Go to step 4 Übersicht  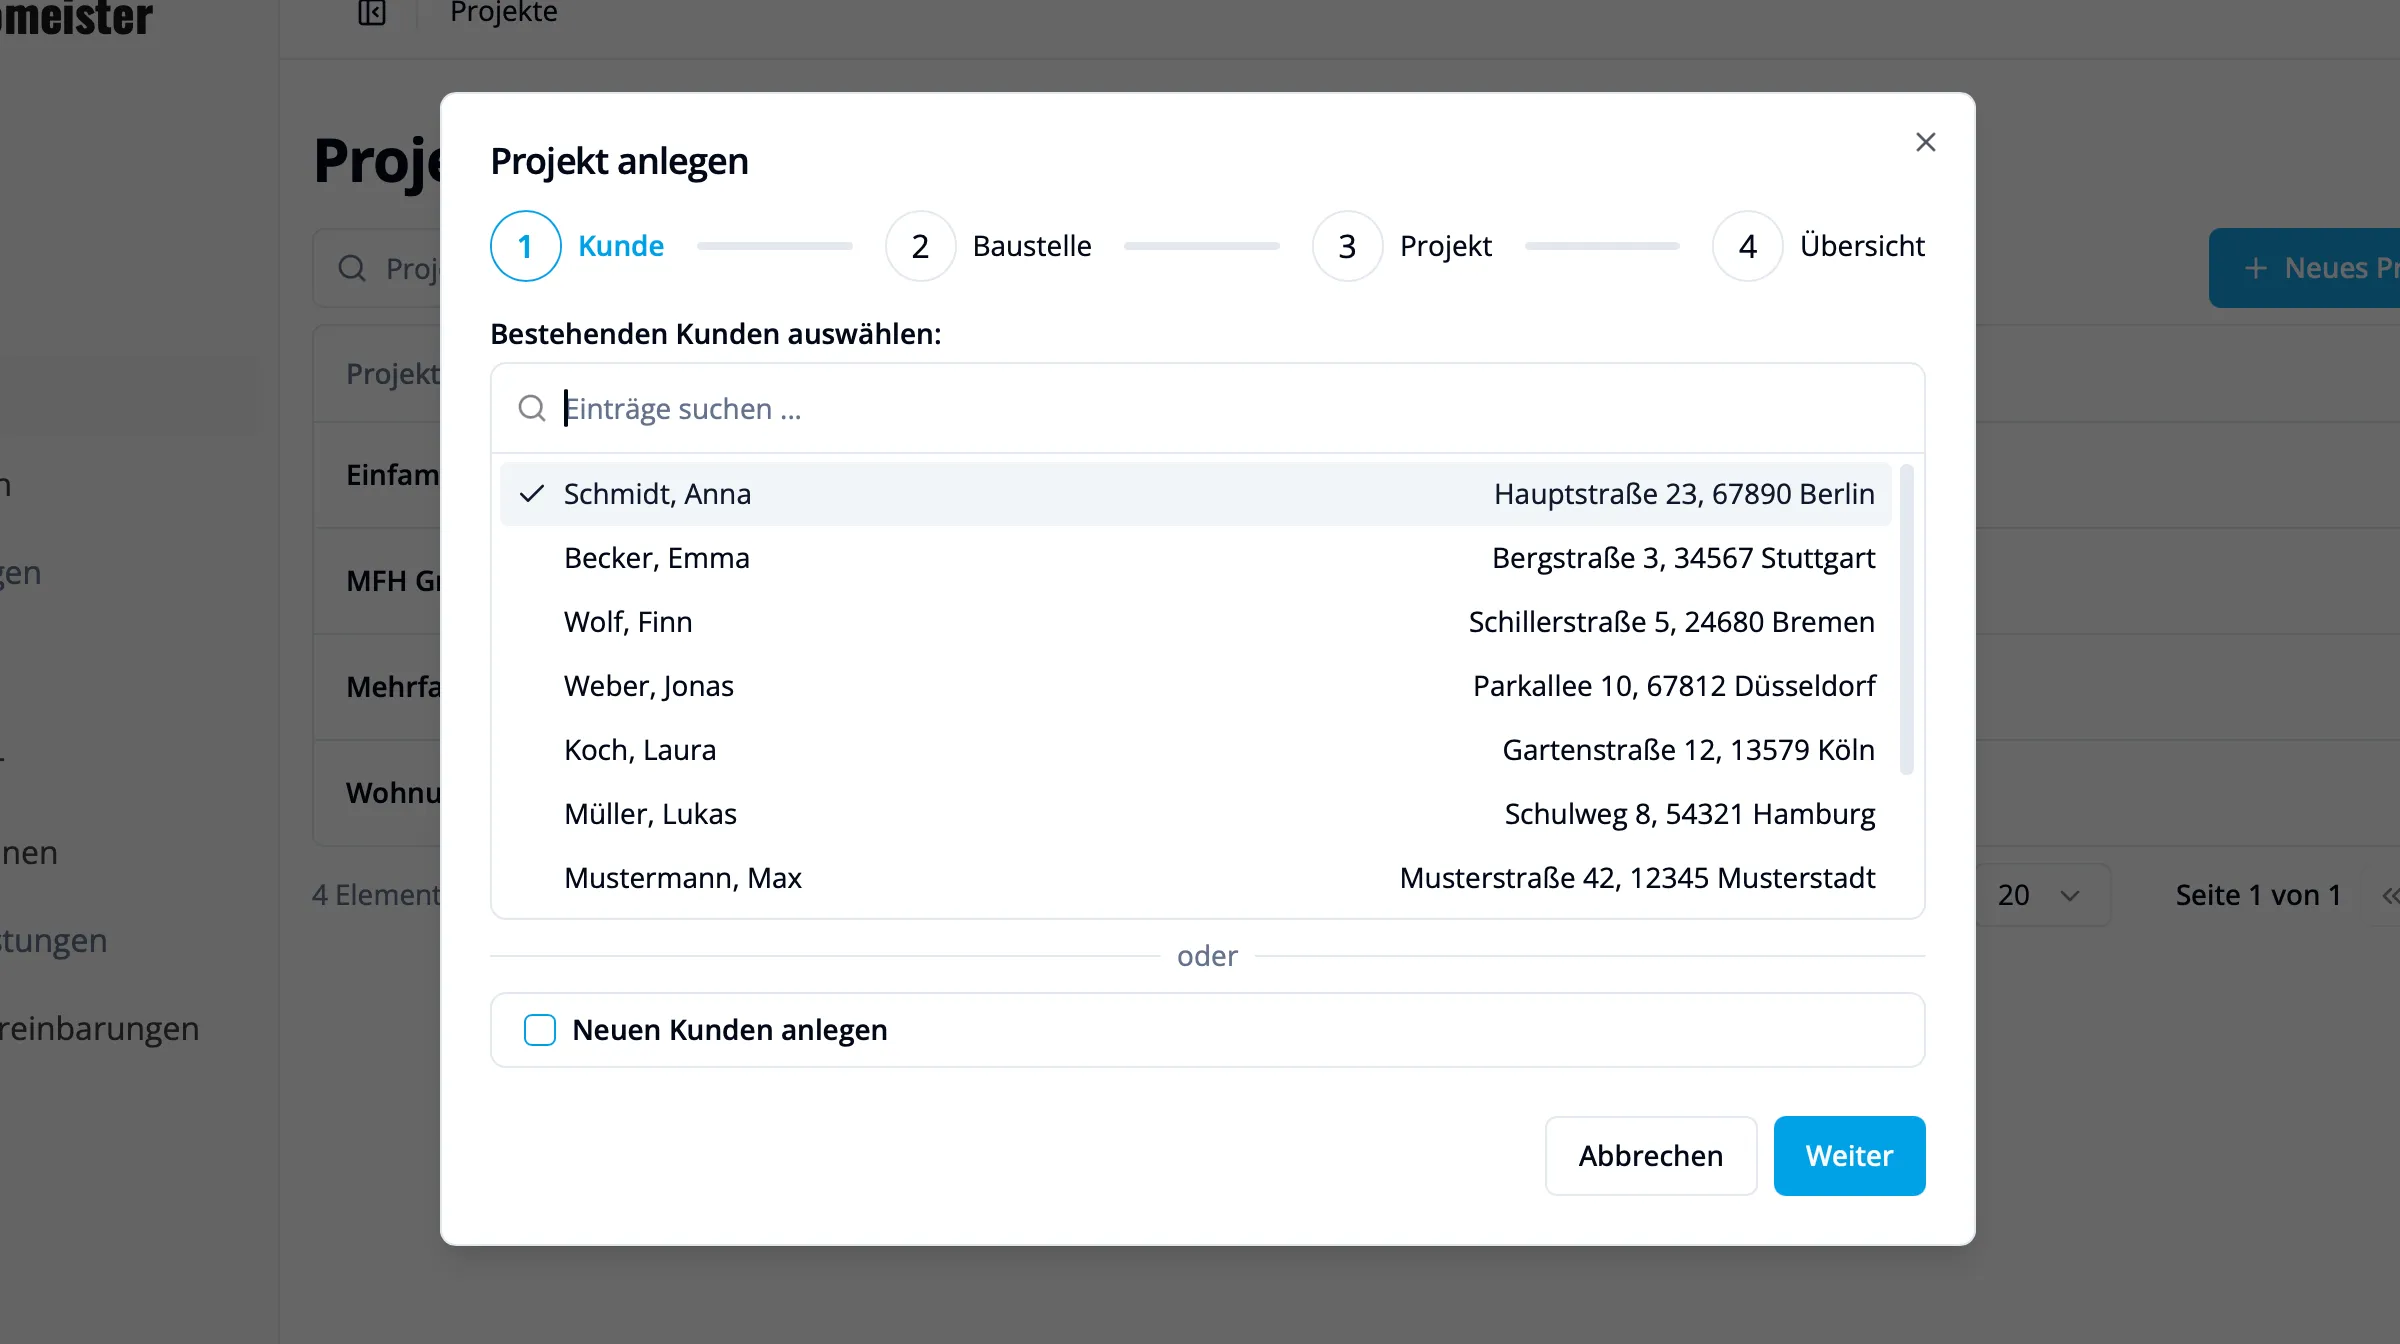(1819, 246)
